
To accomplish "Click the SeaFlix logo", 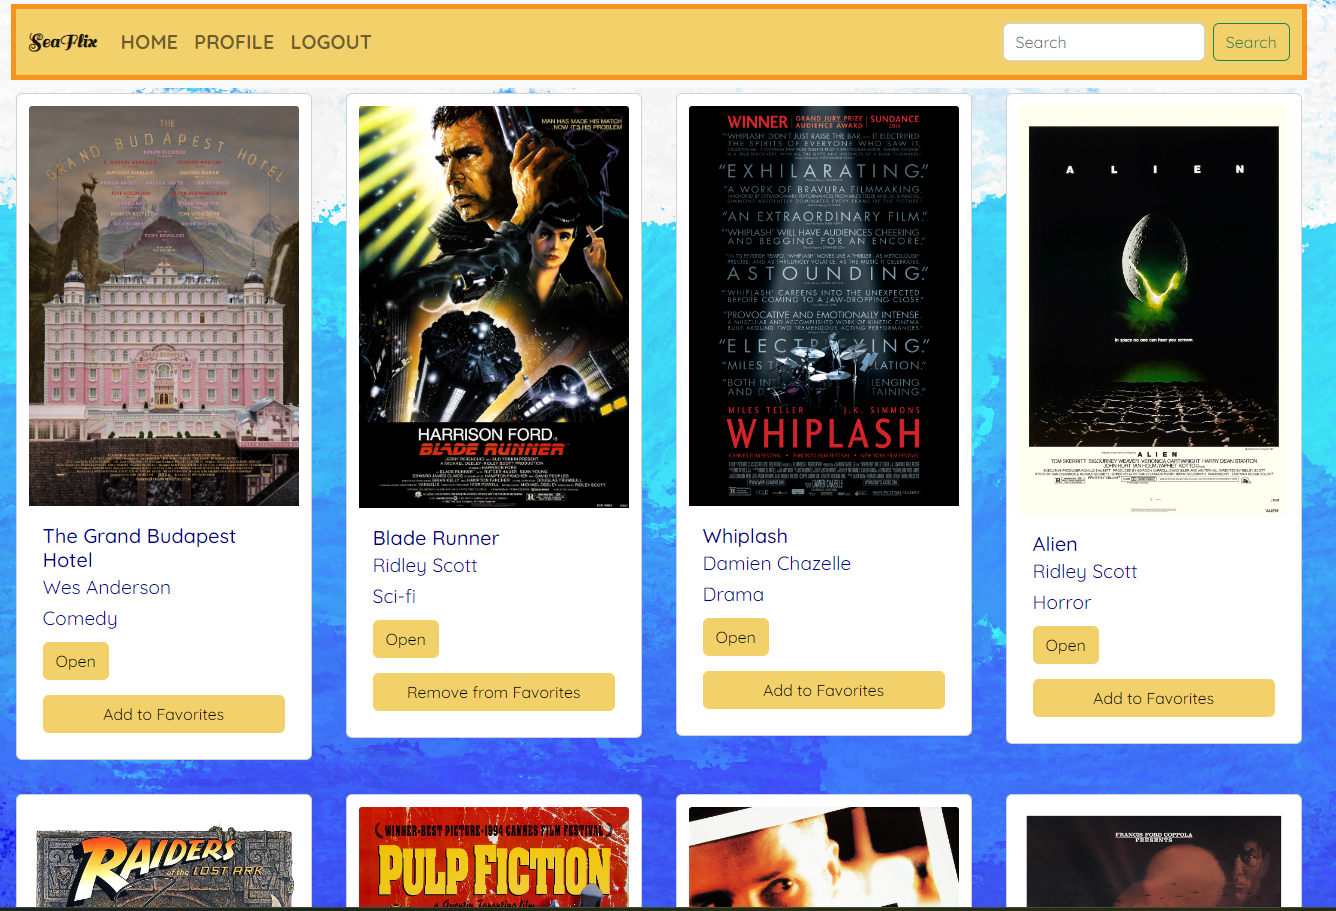I will click(x=63, y=42).
